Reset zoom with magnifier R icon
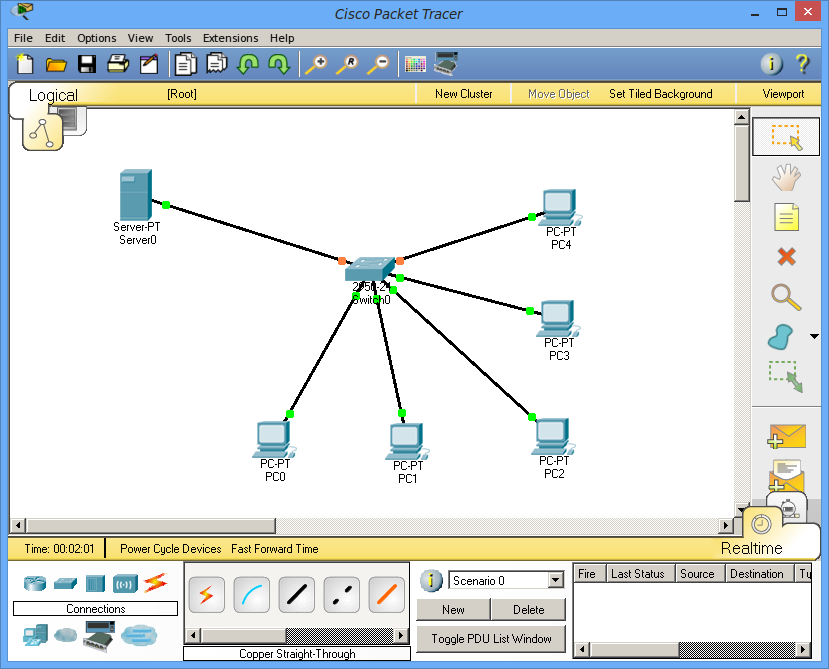 point(347,65)
